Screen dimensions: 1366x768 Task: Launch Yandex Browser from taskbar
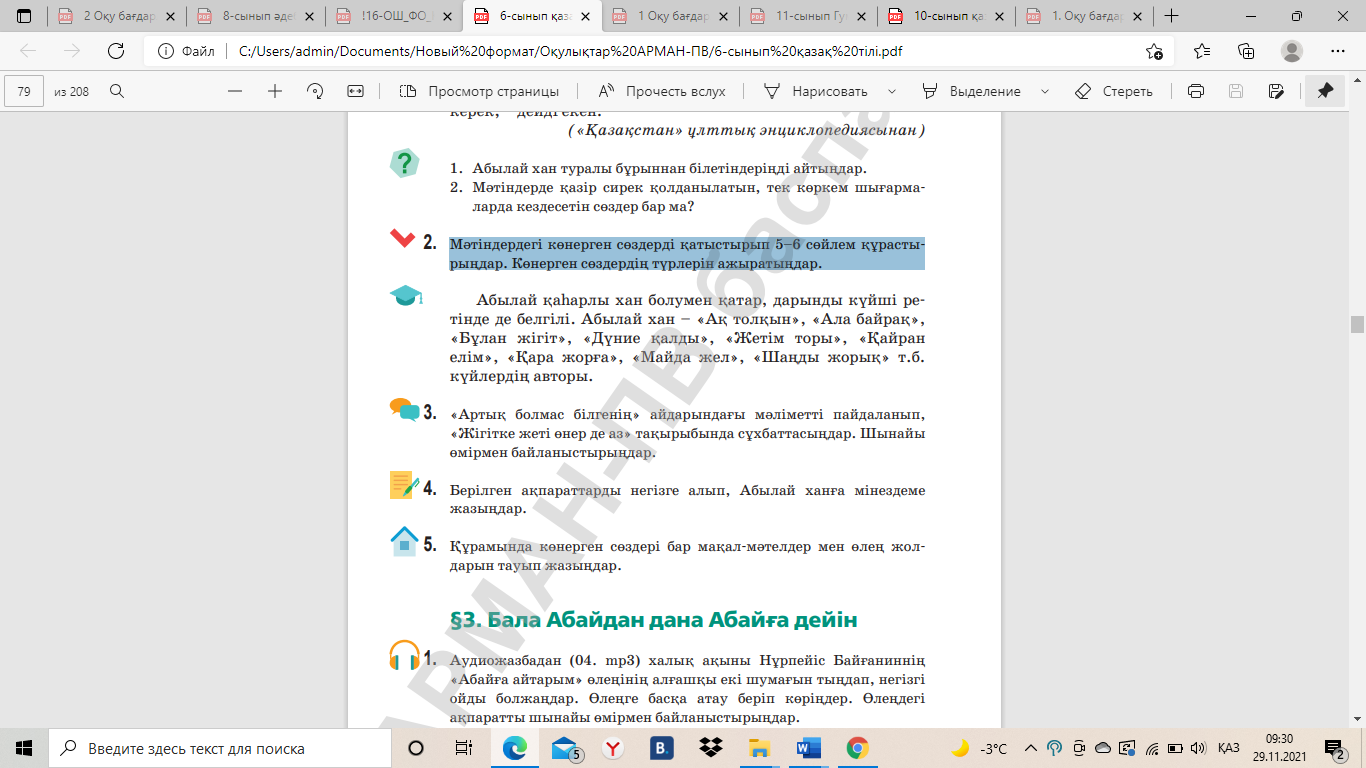click(613, 748)
